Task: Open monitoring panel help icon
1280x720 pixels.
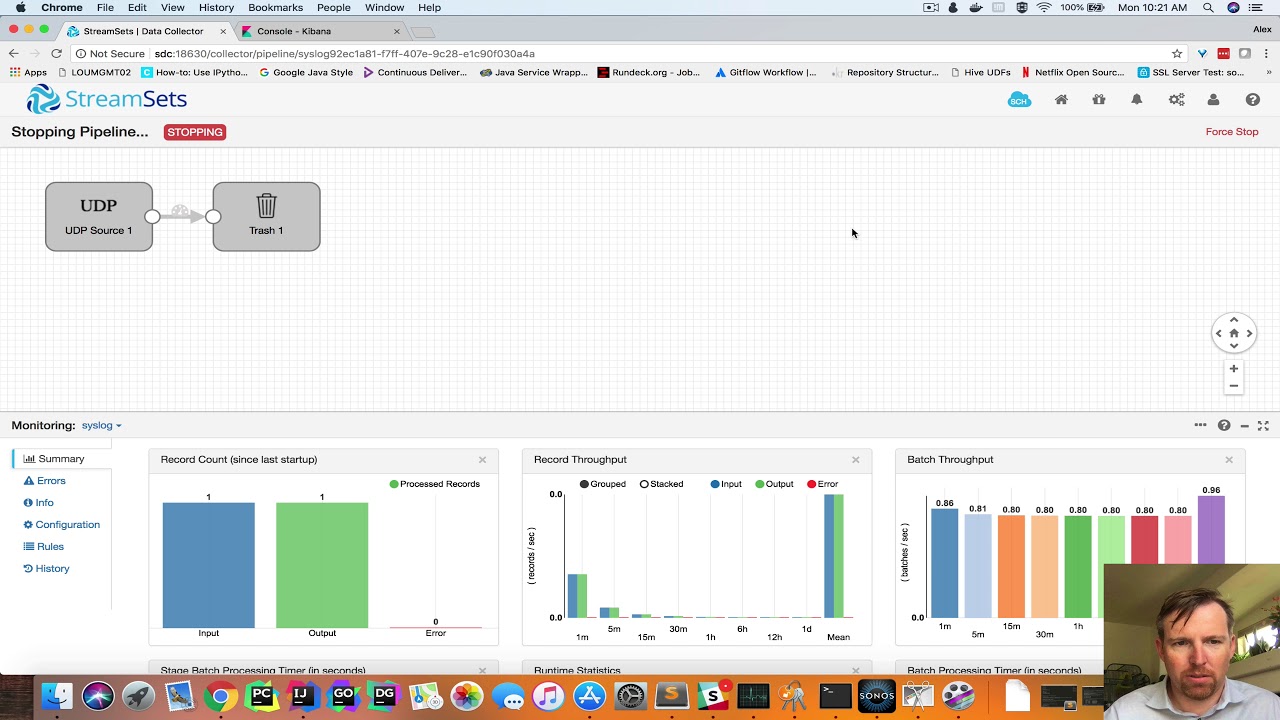Action: tap(1224, 425)
